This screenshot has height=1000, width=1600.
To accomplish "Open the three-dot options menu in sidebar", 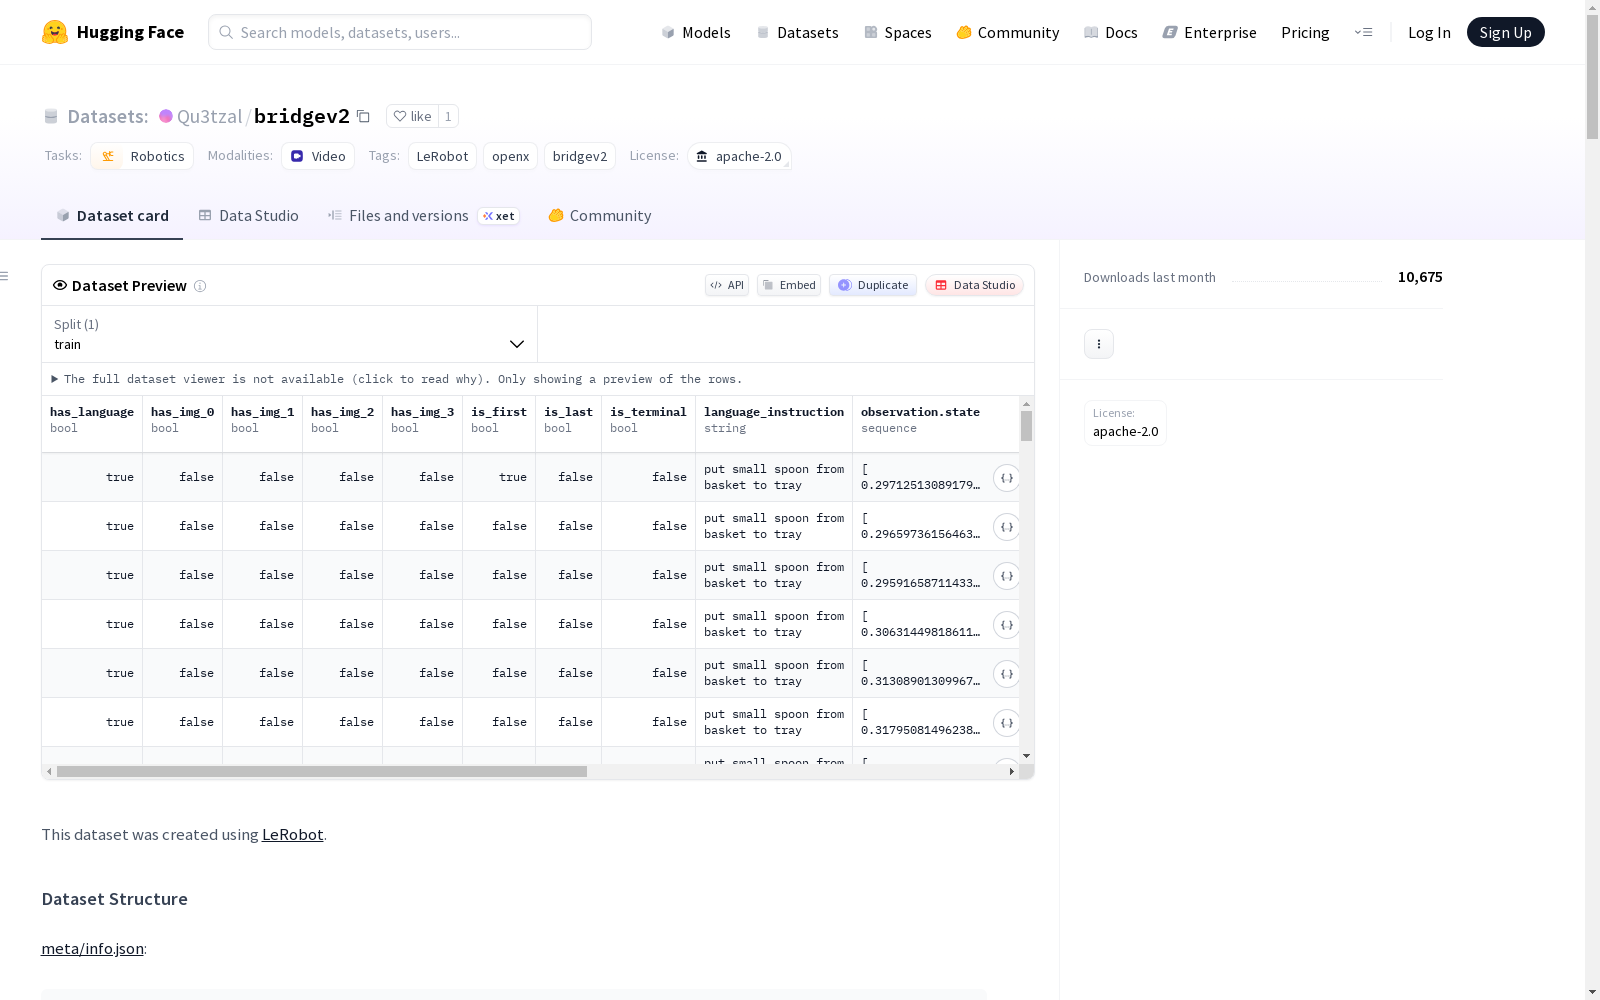I will click(1099, 344).
